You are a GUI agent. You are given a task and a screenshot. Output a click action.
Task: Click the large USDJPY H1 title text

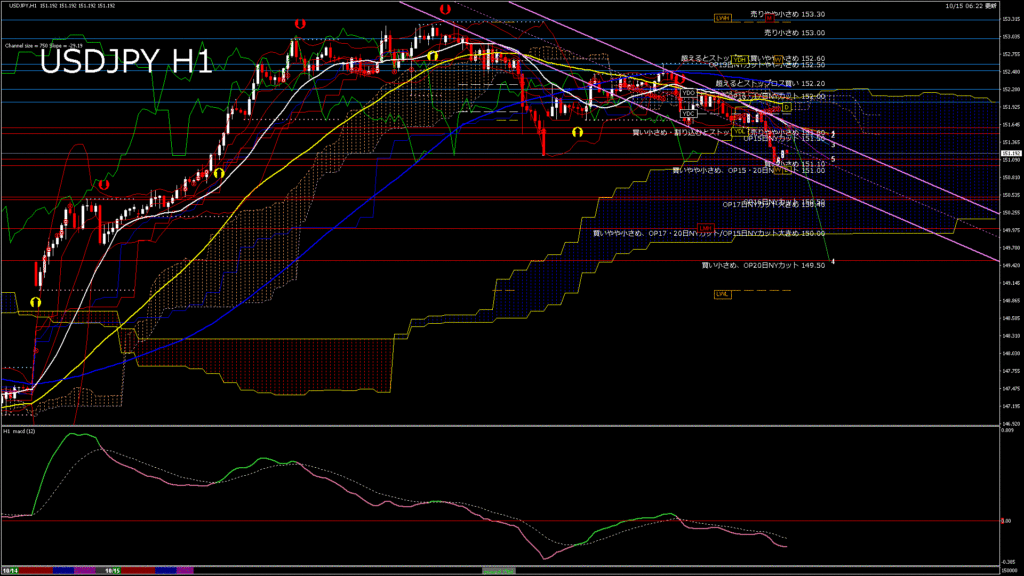pos(125,62)
